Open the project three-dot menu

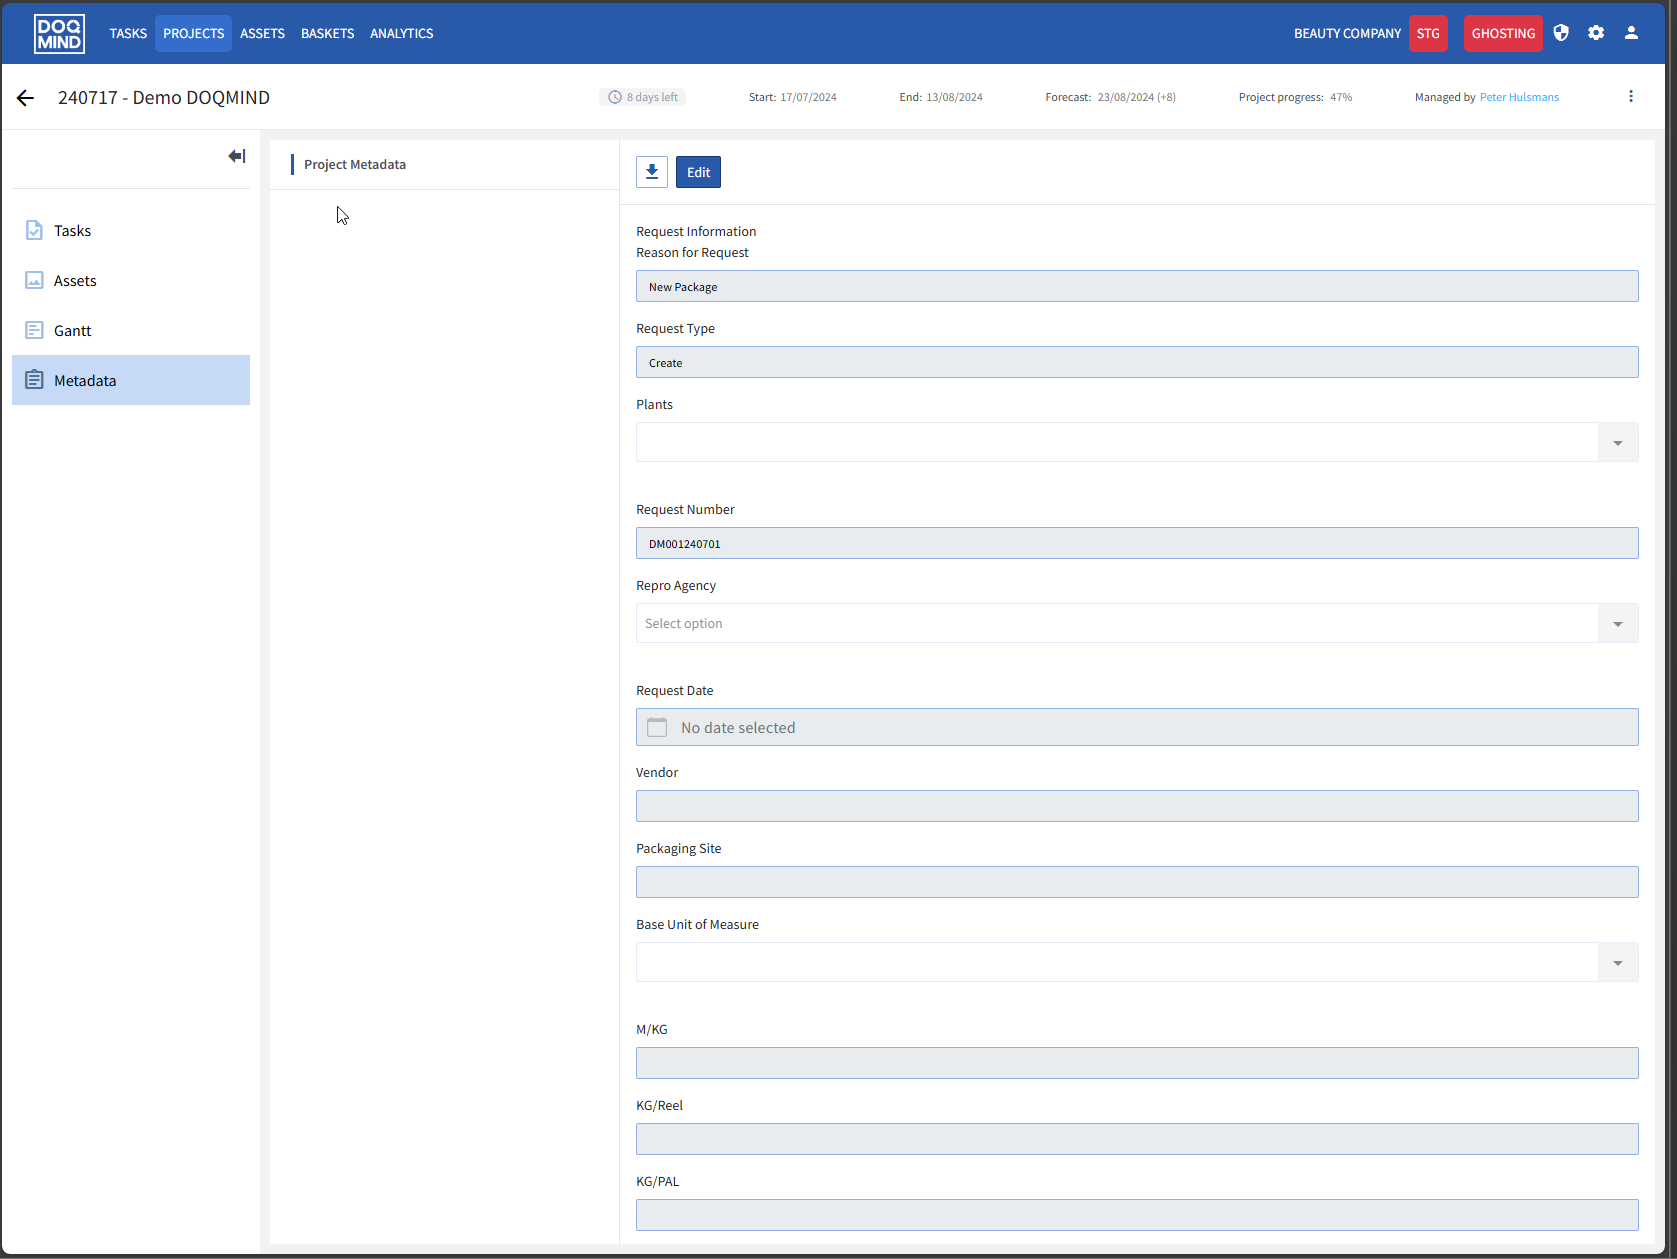pyautogui.click(x=1630, y=97)
